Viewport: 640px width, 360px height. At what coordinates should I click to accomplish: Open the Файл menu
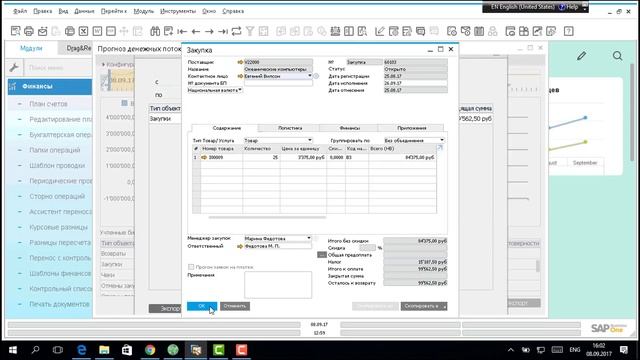pyautogui.click(x=20, y=11)
